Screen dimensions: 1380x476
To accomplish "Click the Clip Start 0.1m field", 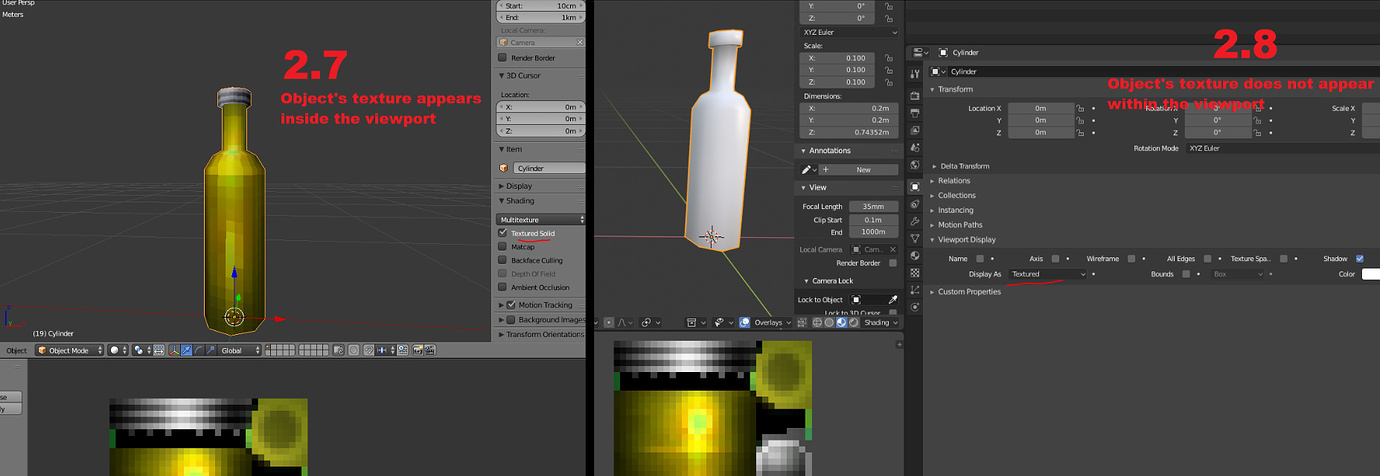I will pos(873,219).
